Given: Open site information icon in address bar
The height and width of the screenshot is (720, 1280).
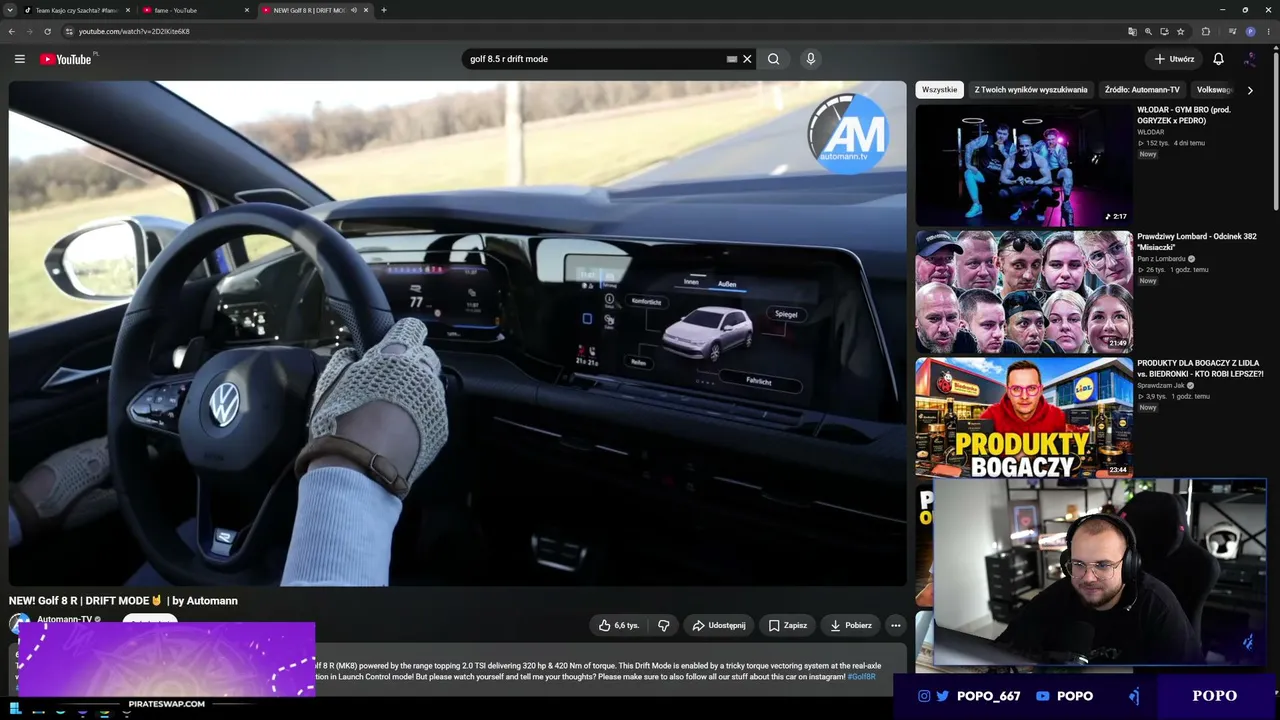Looking at the screenshot, I should click(69, 31).
